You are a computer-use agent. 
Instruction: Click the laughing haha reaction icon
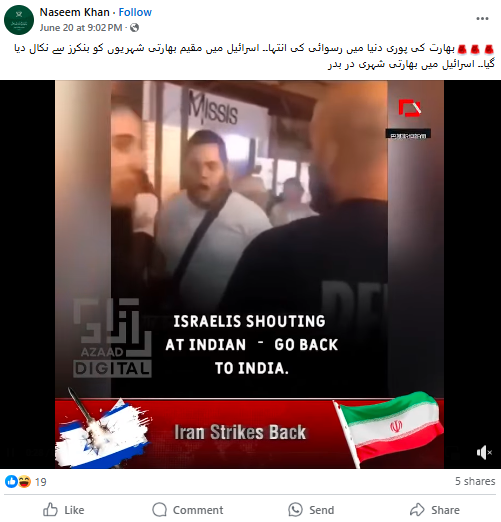click(24, 482)
